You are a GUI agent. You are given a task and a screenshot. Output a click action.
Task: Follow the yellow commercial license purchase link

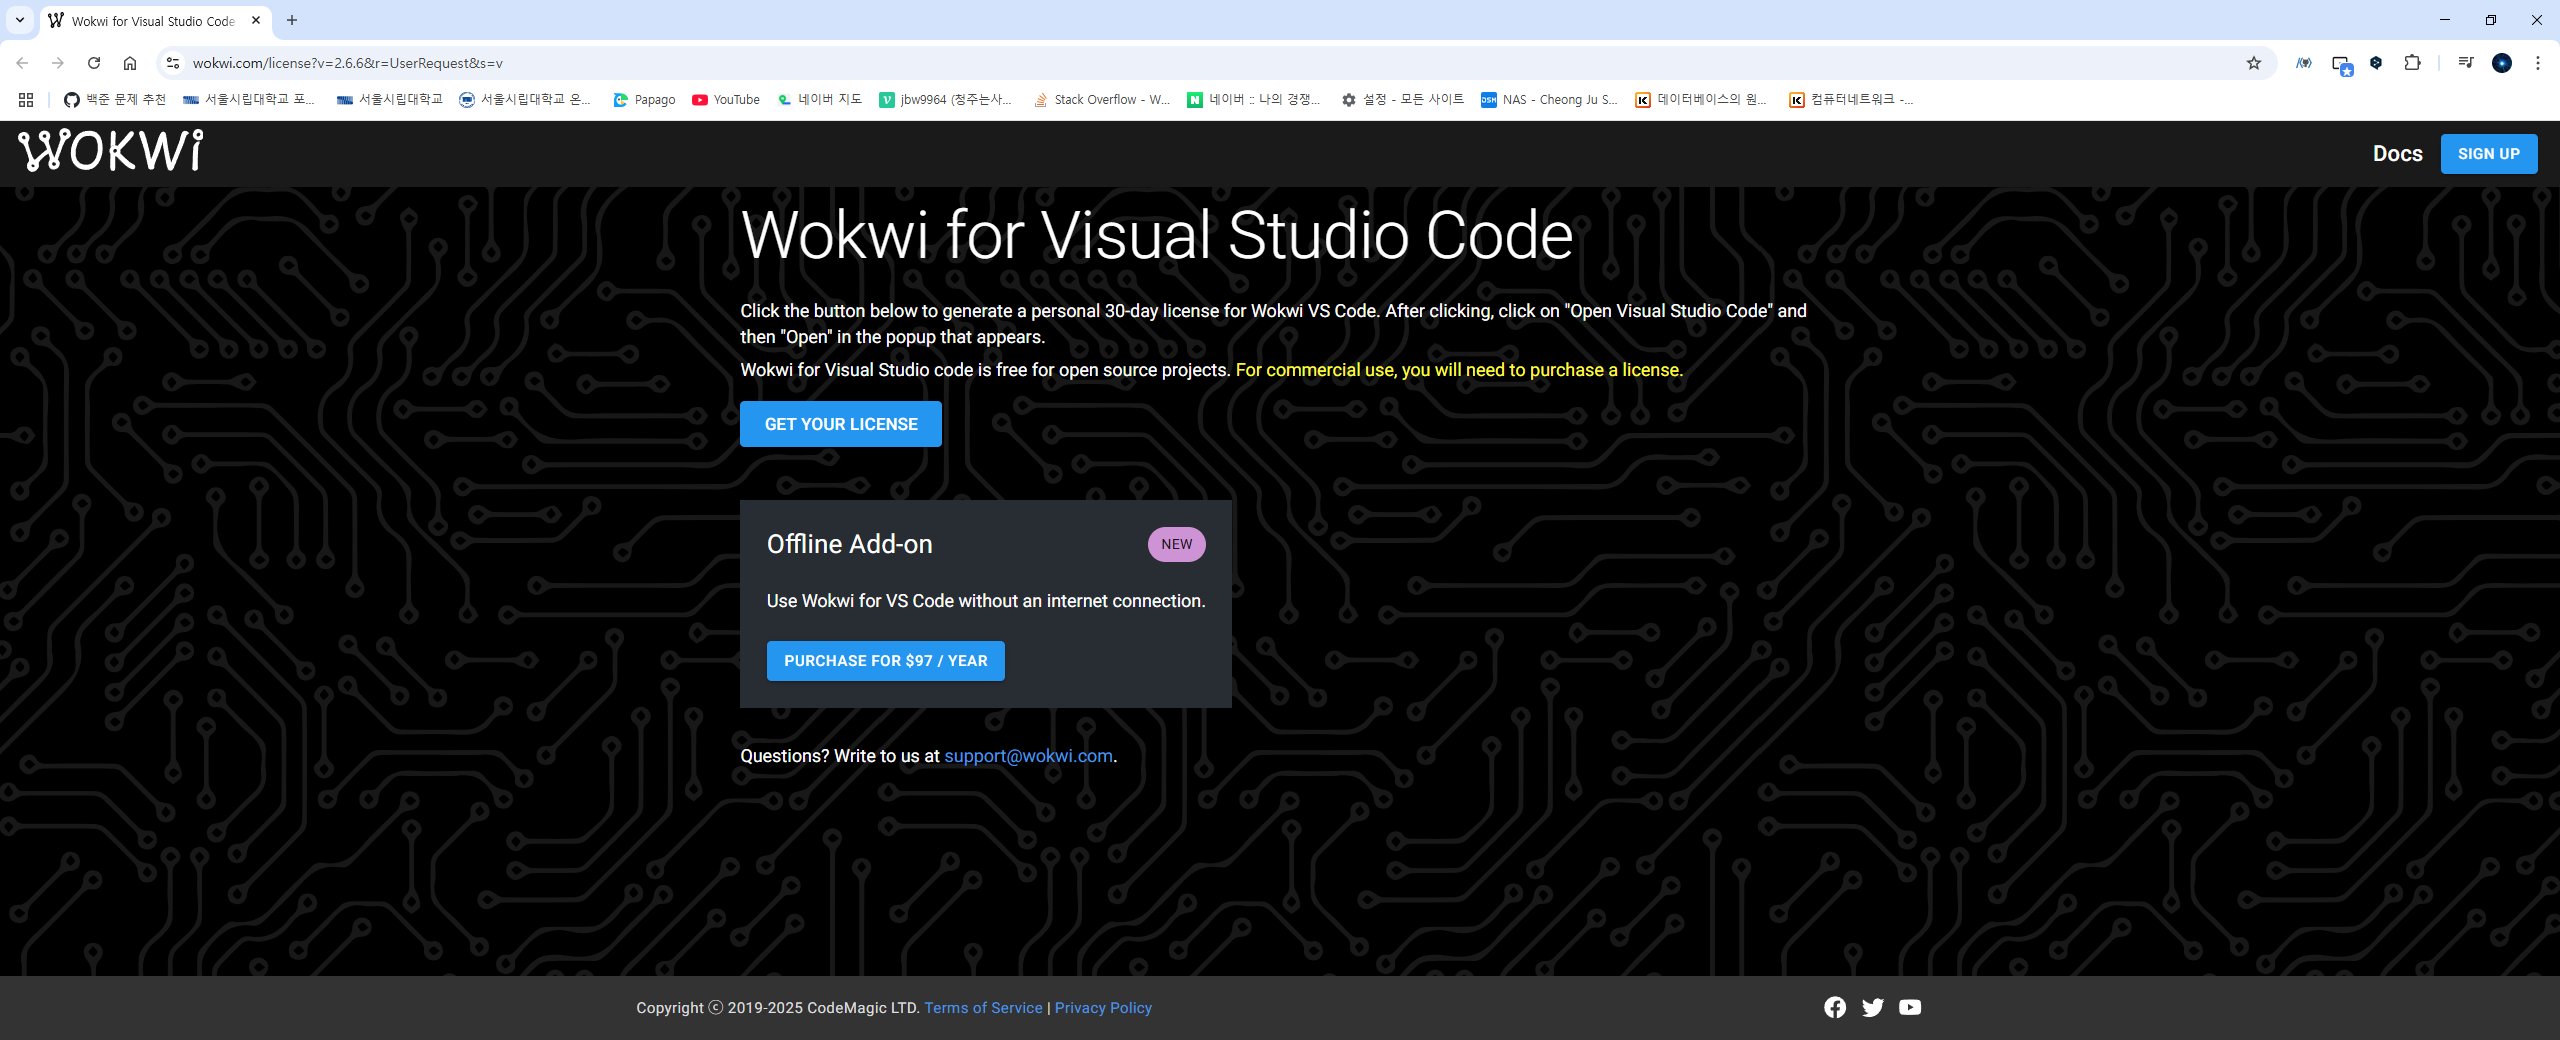(1460, 370)
